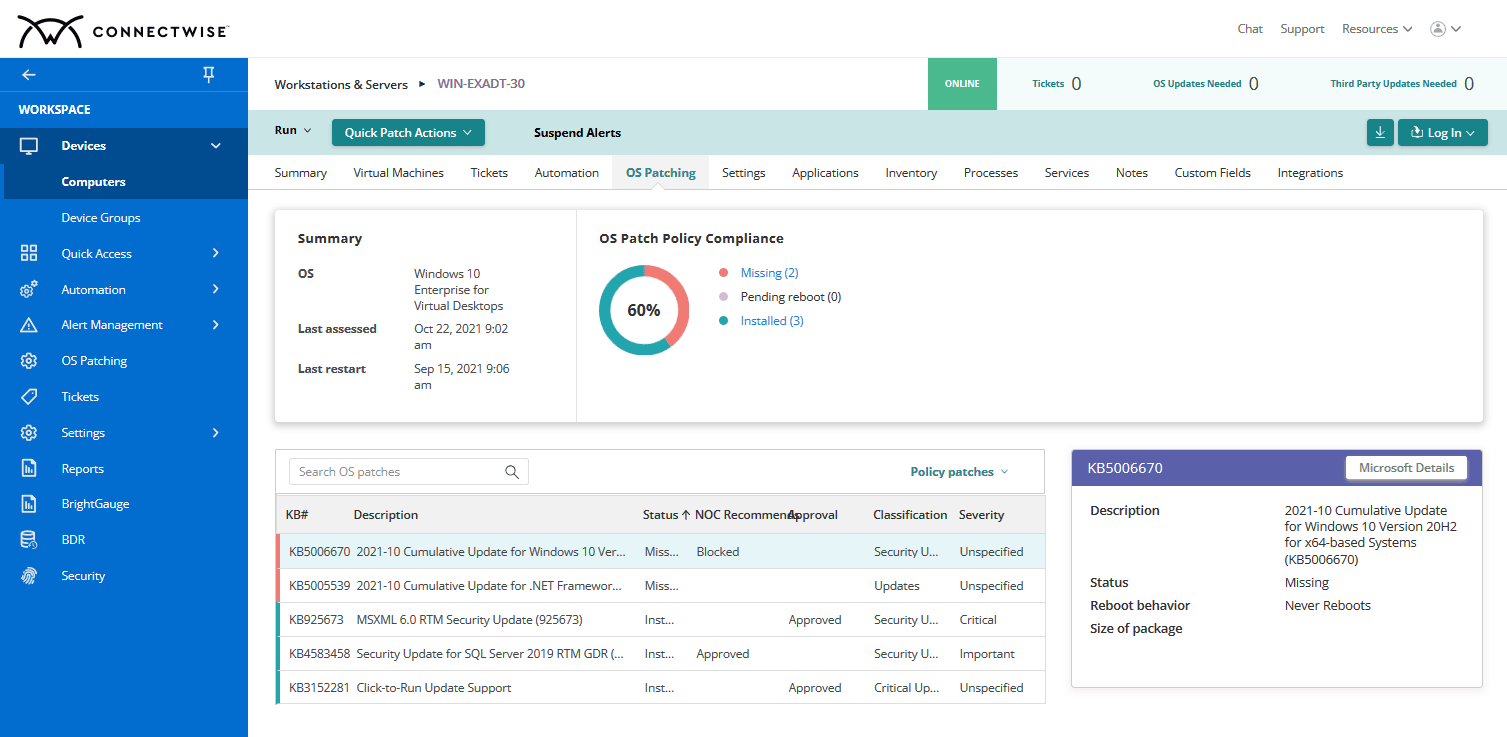Screen dimensions: 1507x737
Task: Click the Microsoft Details button
Action: [1406, 467]
